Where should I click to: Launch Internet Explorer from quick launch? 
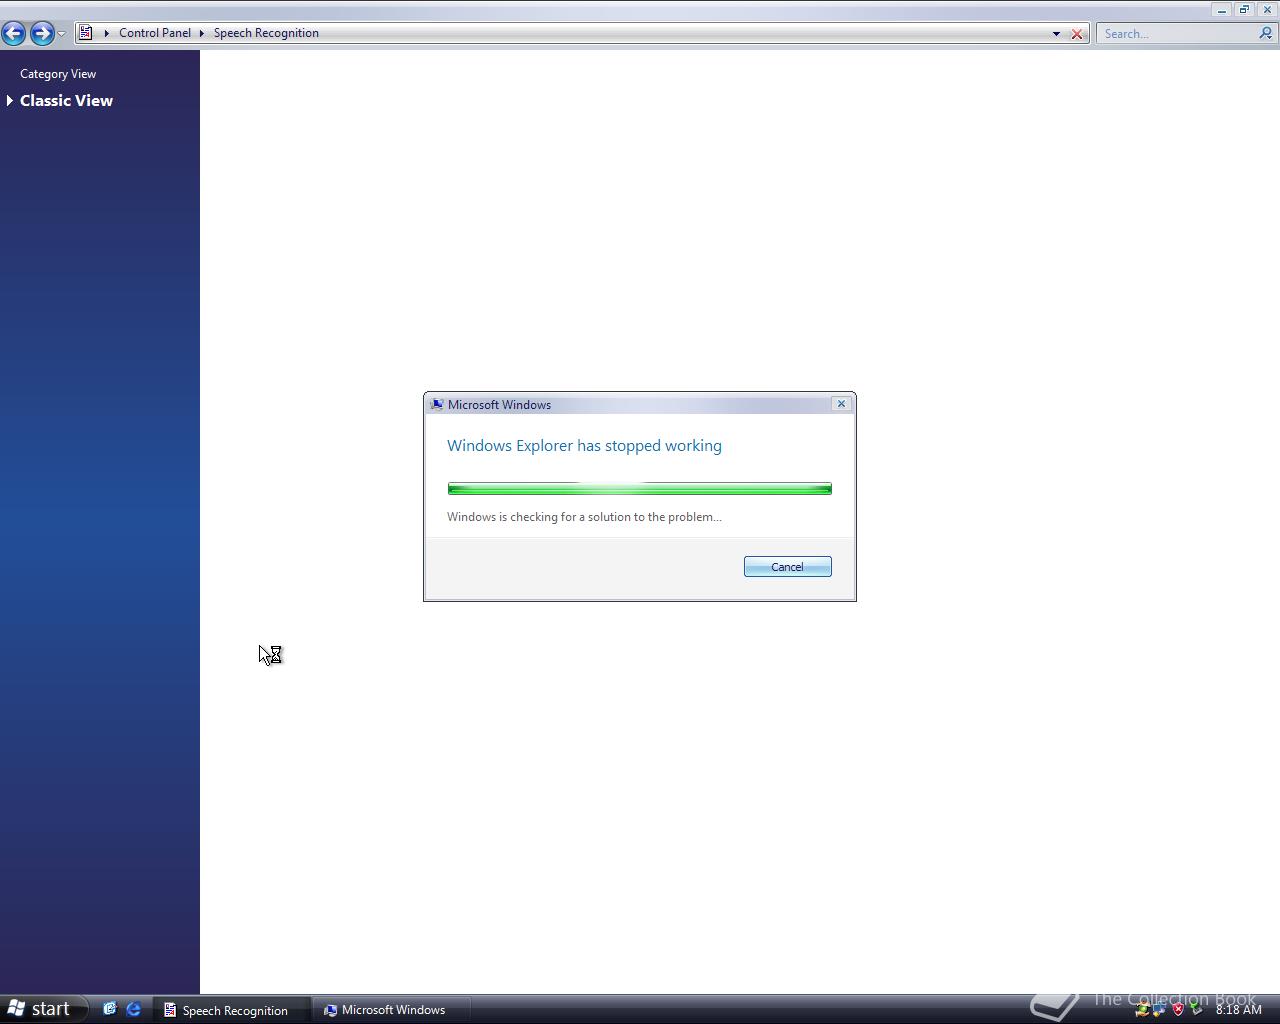[133, 1009]
